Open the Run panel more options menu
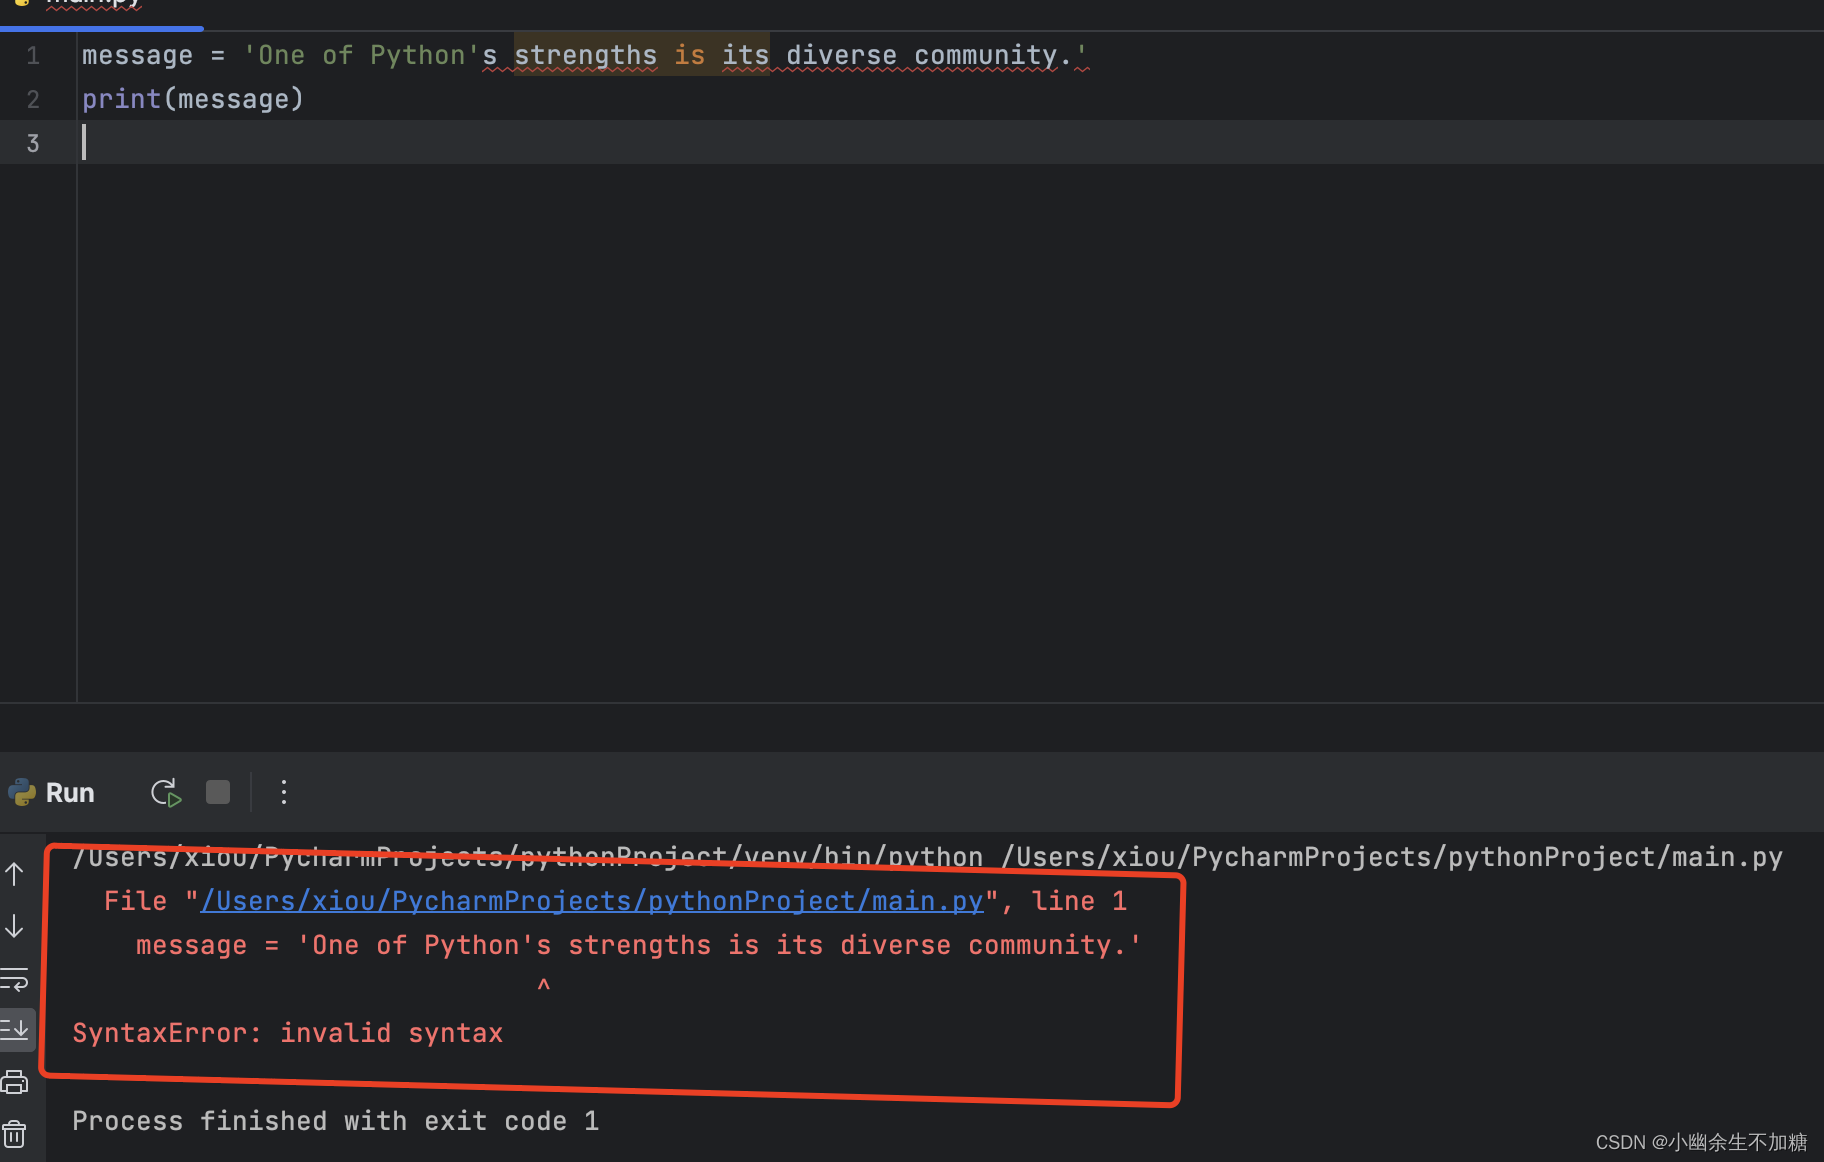The height and width of the screenshot is (1162, 1824). [284, 792]
